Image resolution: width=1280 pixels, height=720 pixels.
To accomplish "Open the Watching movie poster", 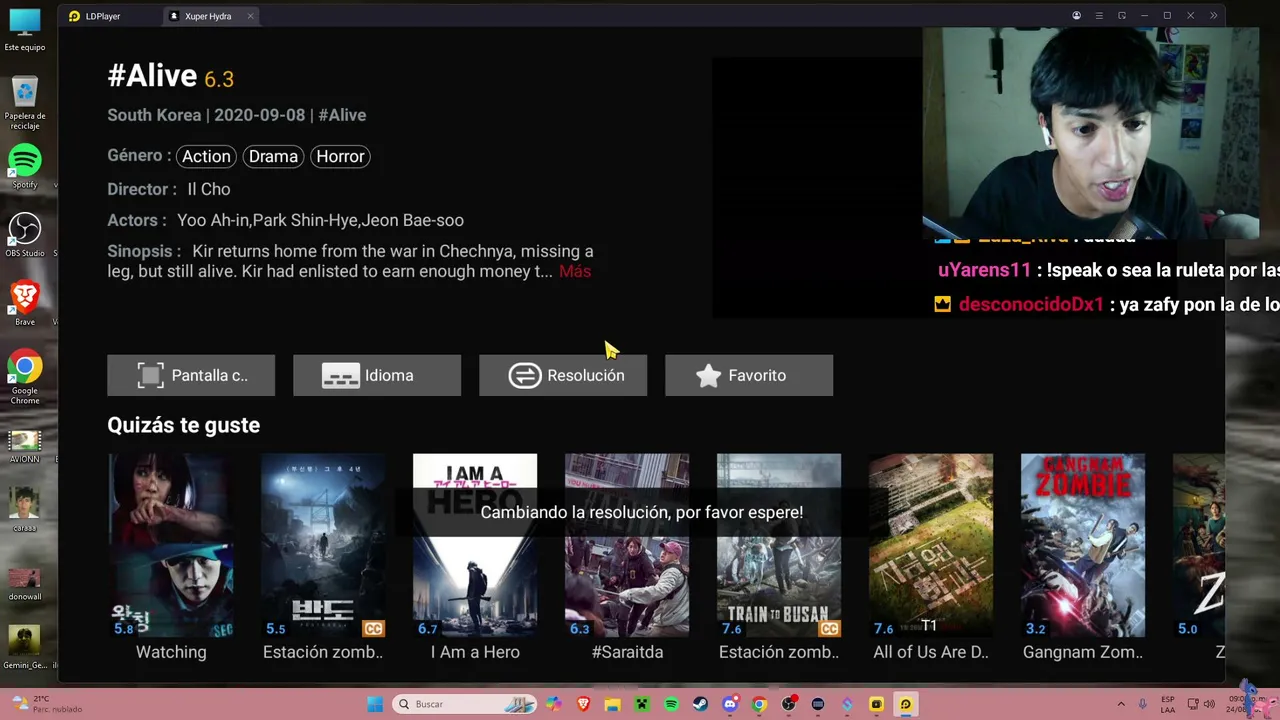I will tap(171, 545).
